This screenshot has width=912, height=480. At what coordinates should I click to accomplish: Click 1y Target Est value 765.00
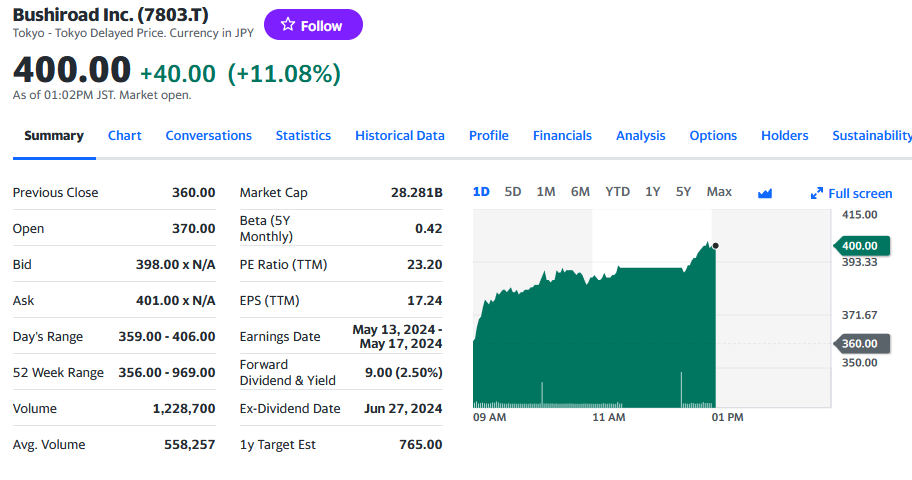tap(421, 445)
